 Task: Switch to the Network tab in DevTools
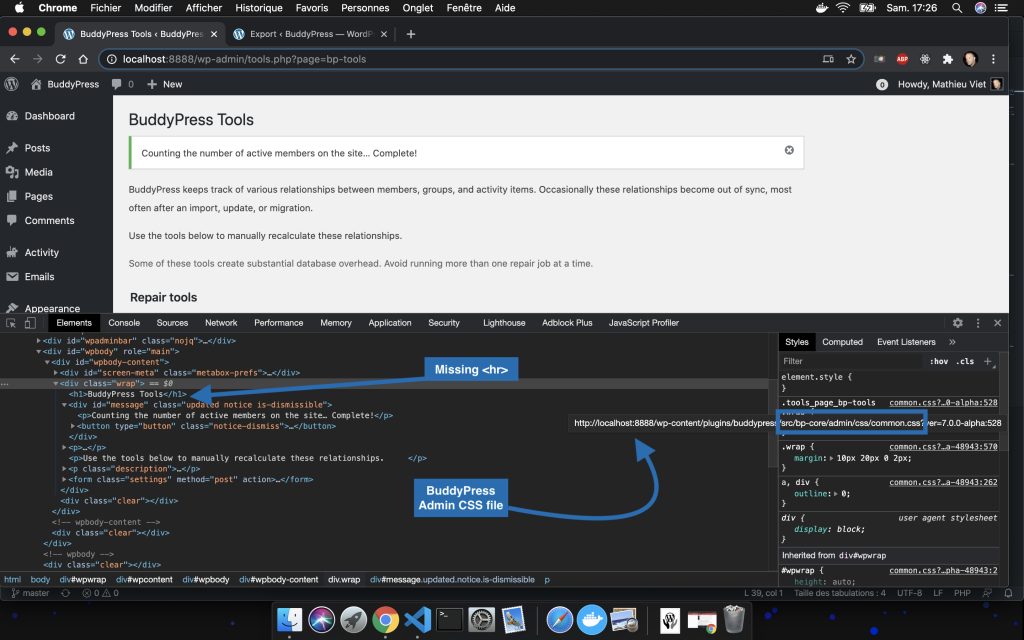(x=221, y=323)
